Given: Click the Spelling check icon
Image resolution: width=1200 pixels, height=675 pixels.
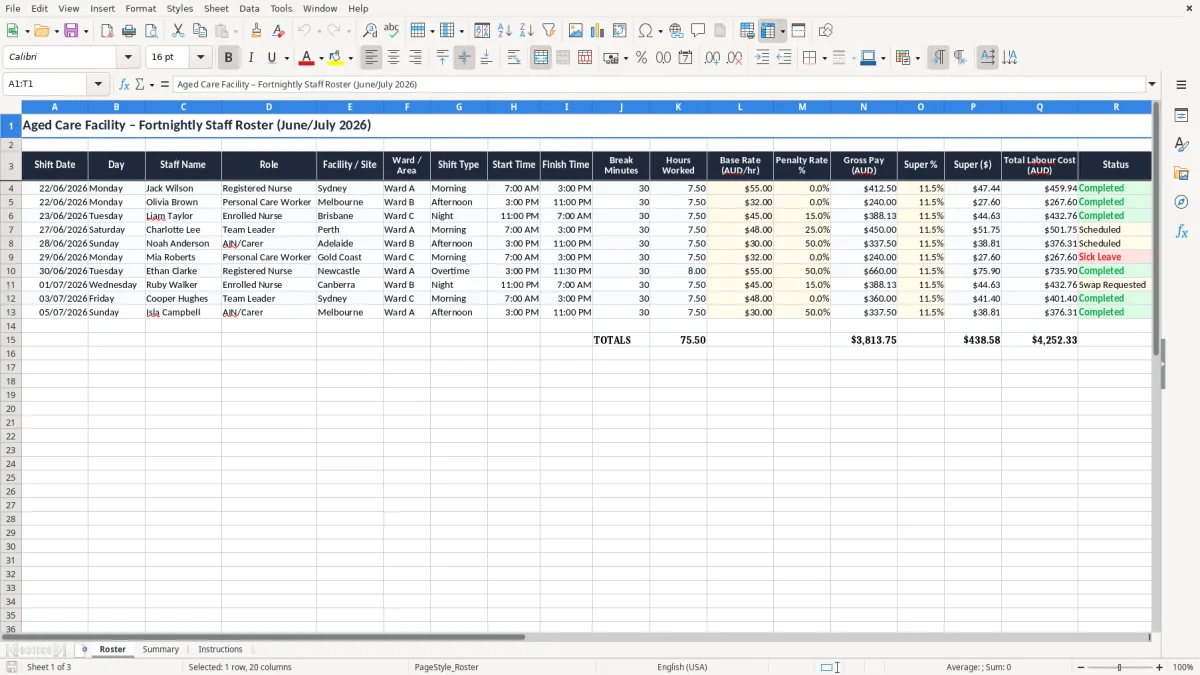Looking at the screenshot, I should 391,30.
